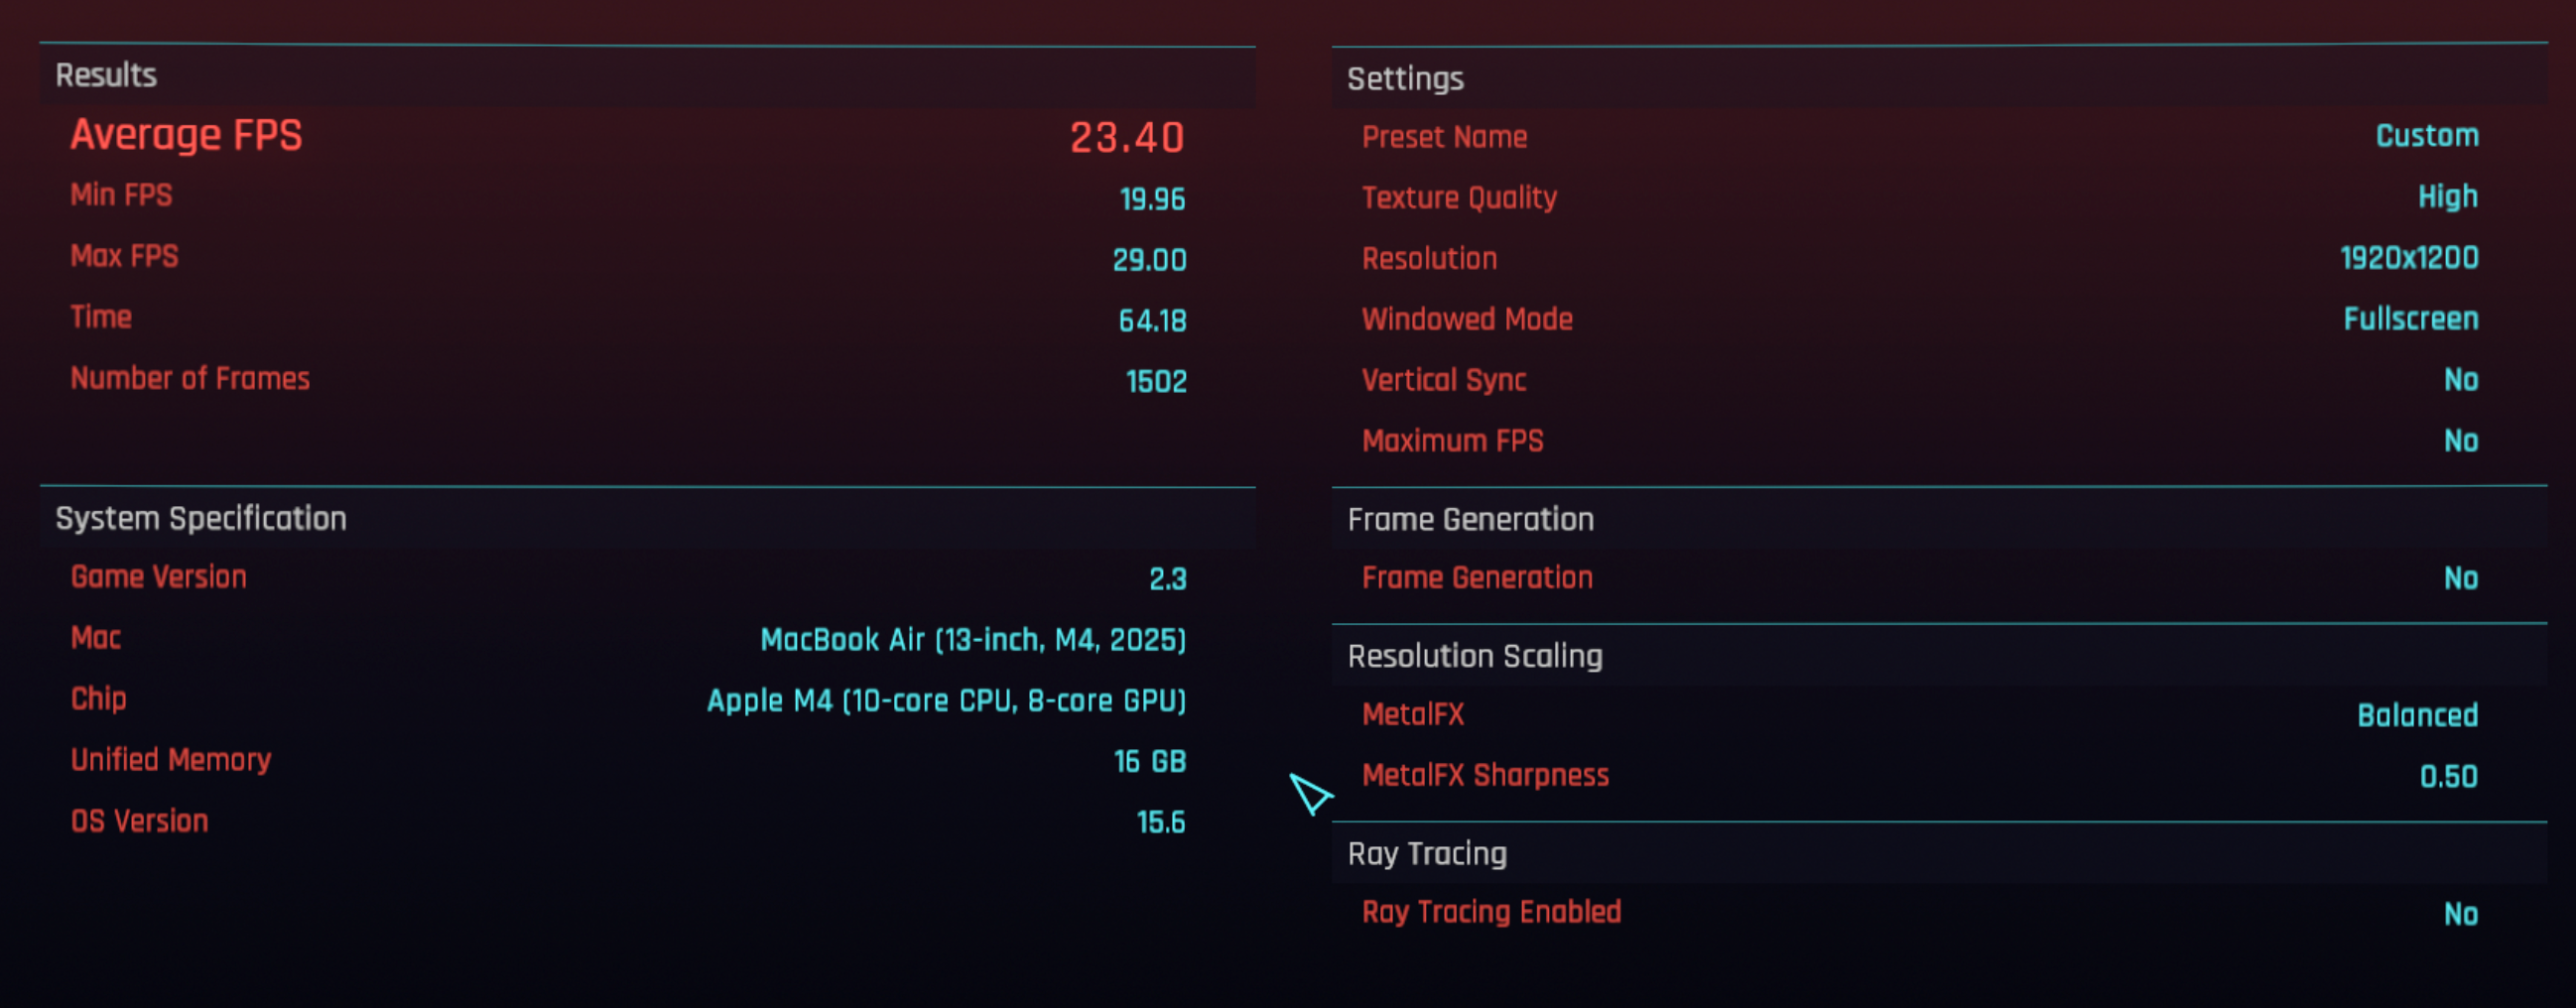The image size is (2576, 1008).
Task: Click the MetalFX Sharpness 0.50 value
Action: 2448,777
